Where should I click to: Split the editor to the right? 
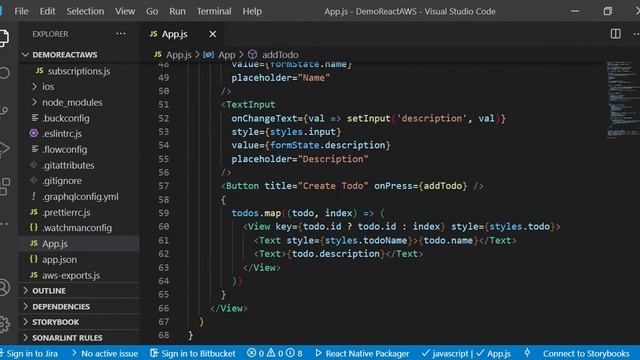[616, 34]
